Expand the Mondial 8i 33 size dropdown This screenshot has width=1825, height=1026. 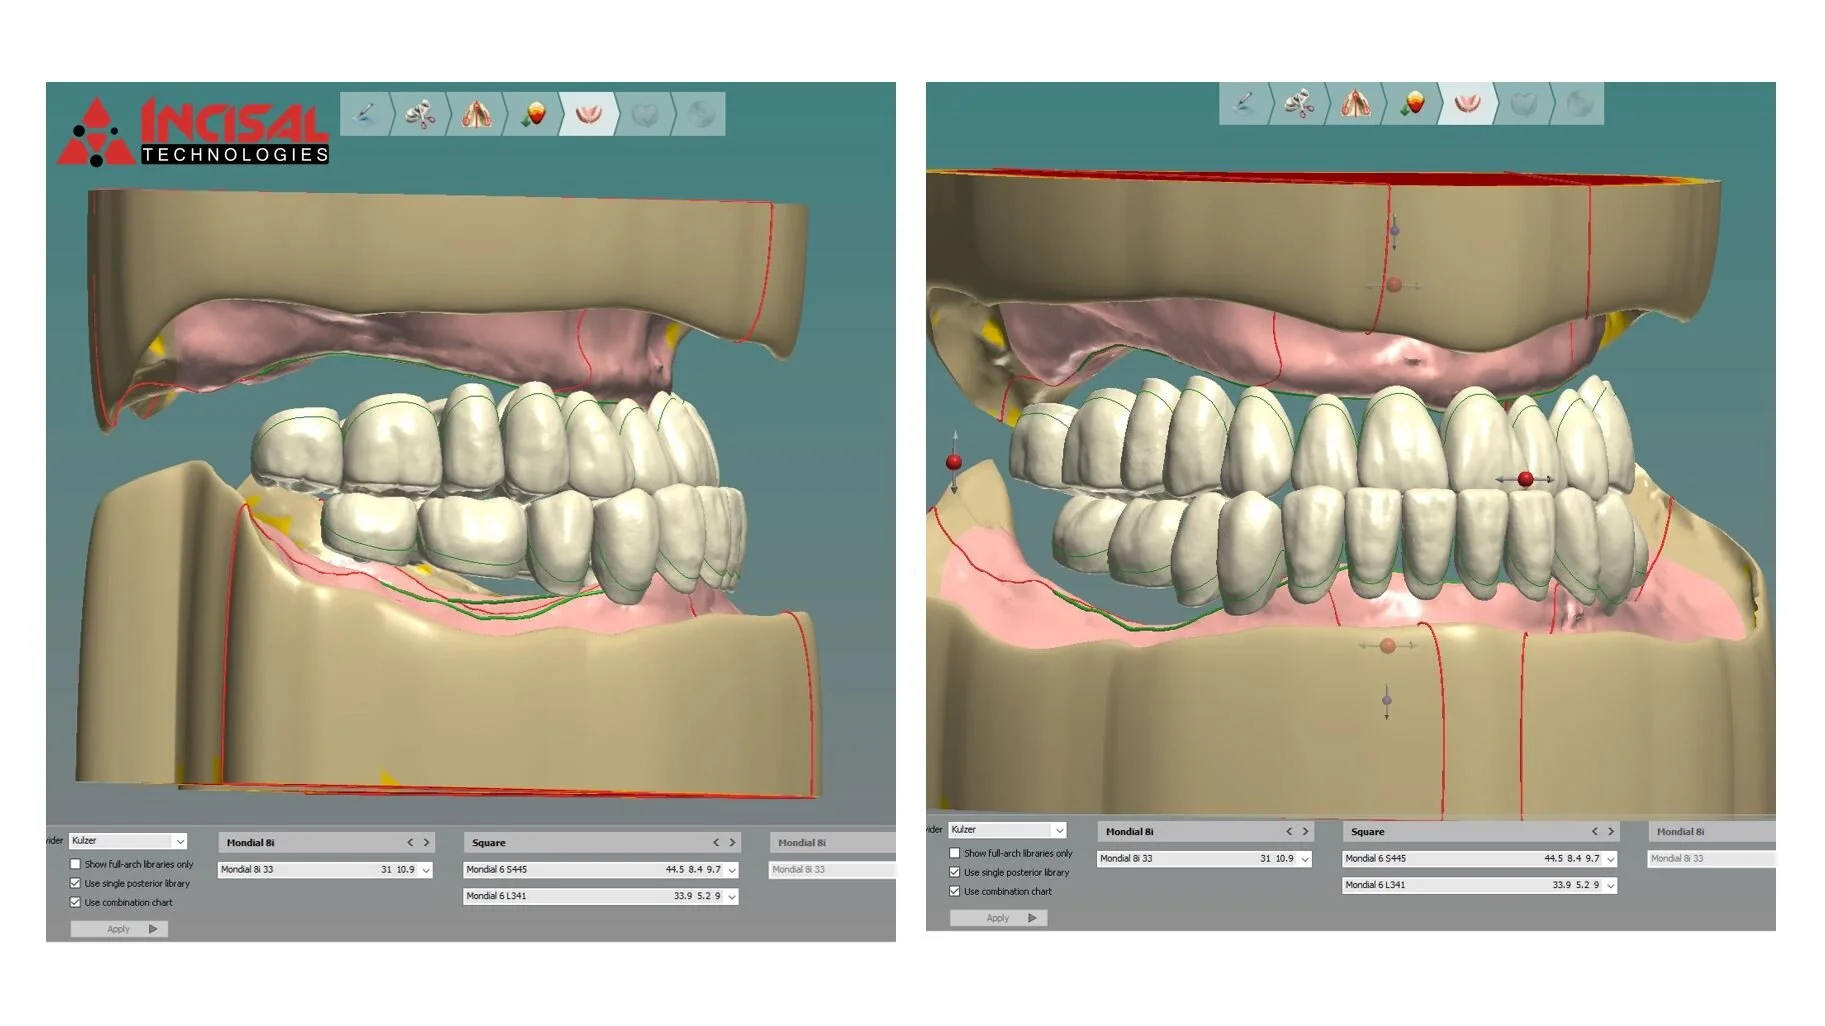pyautogui.click(x=424, y=869)
